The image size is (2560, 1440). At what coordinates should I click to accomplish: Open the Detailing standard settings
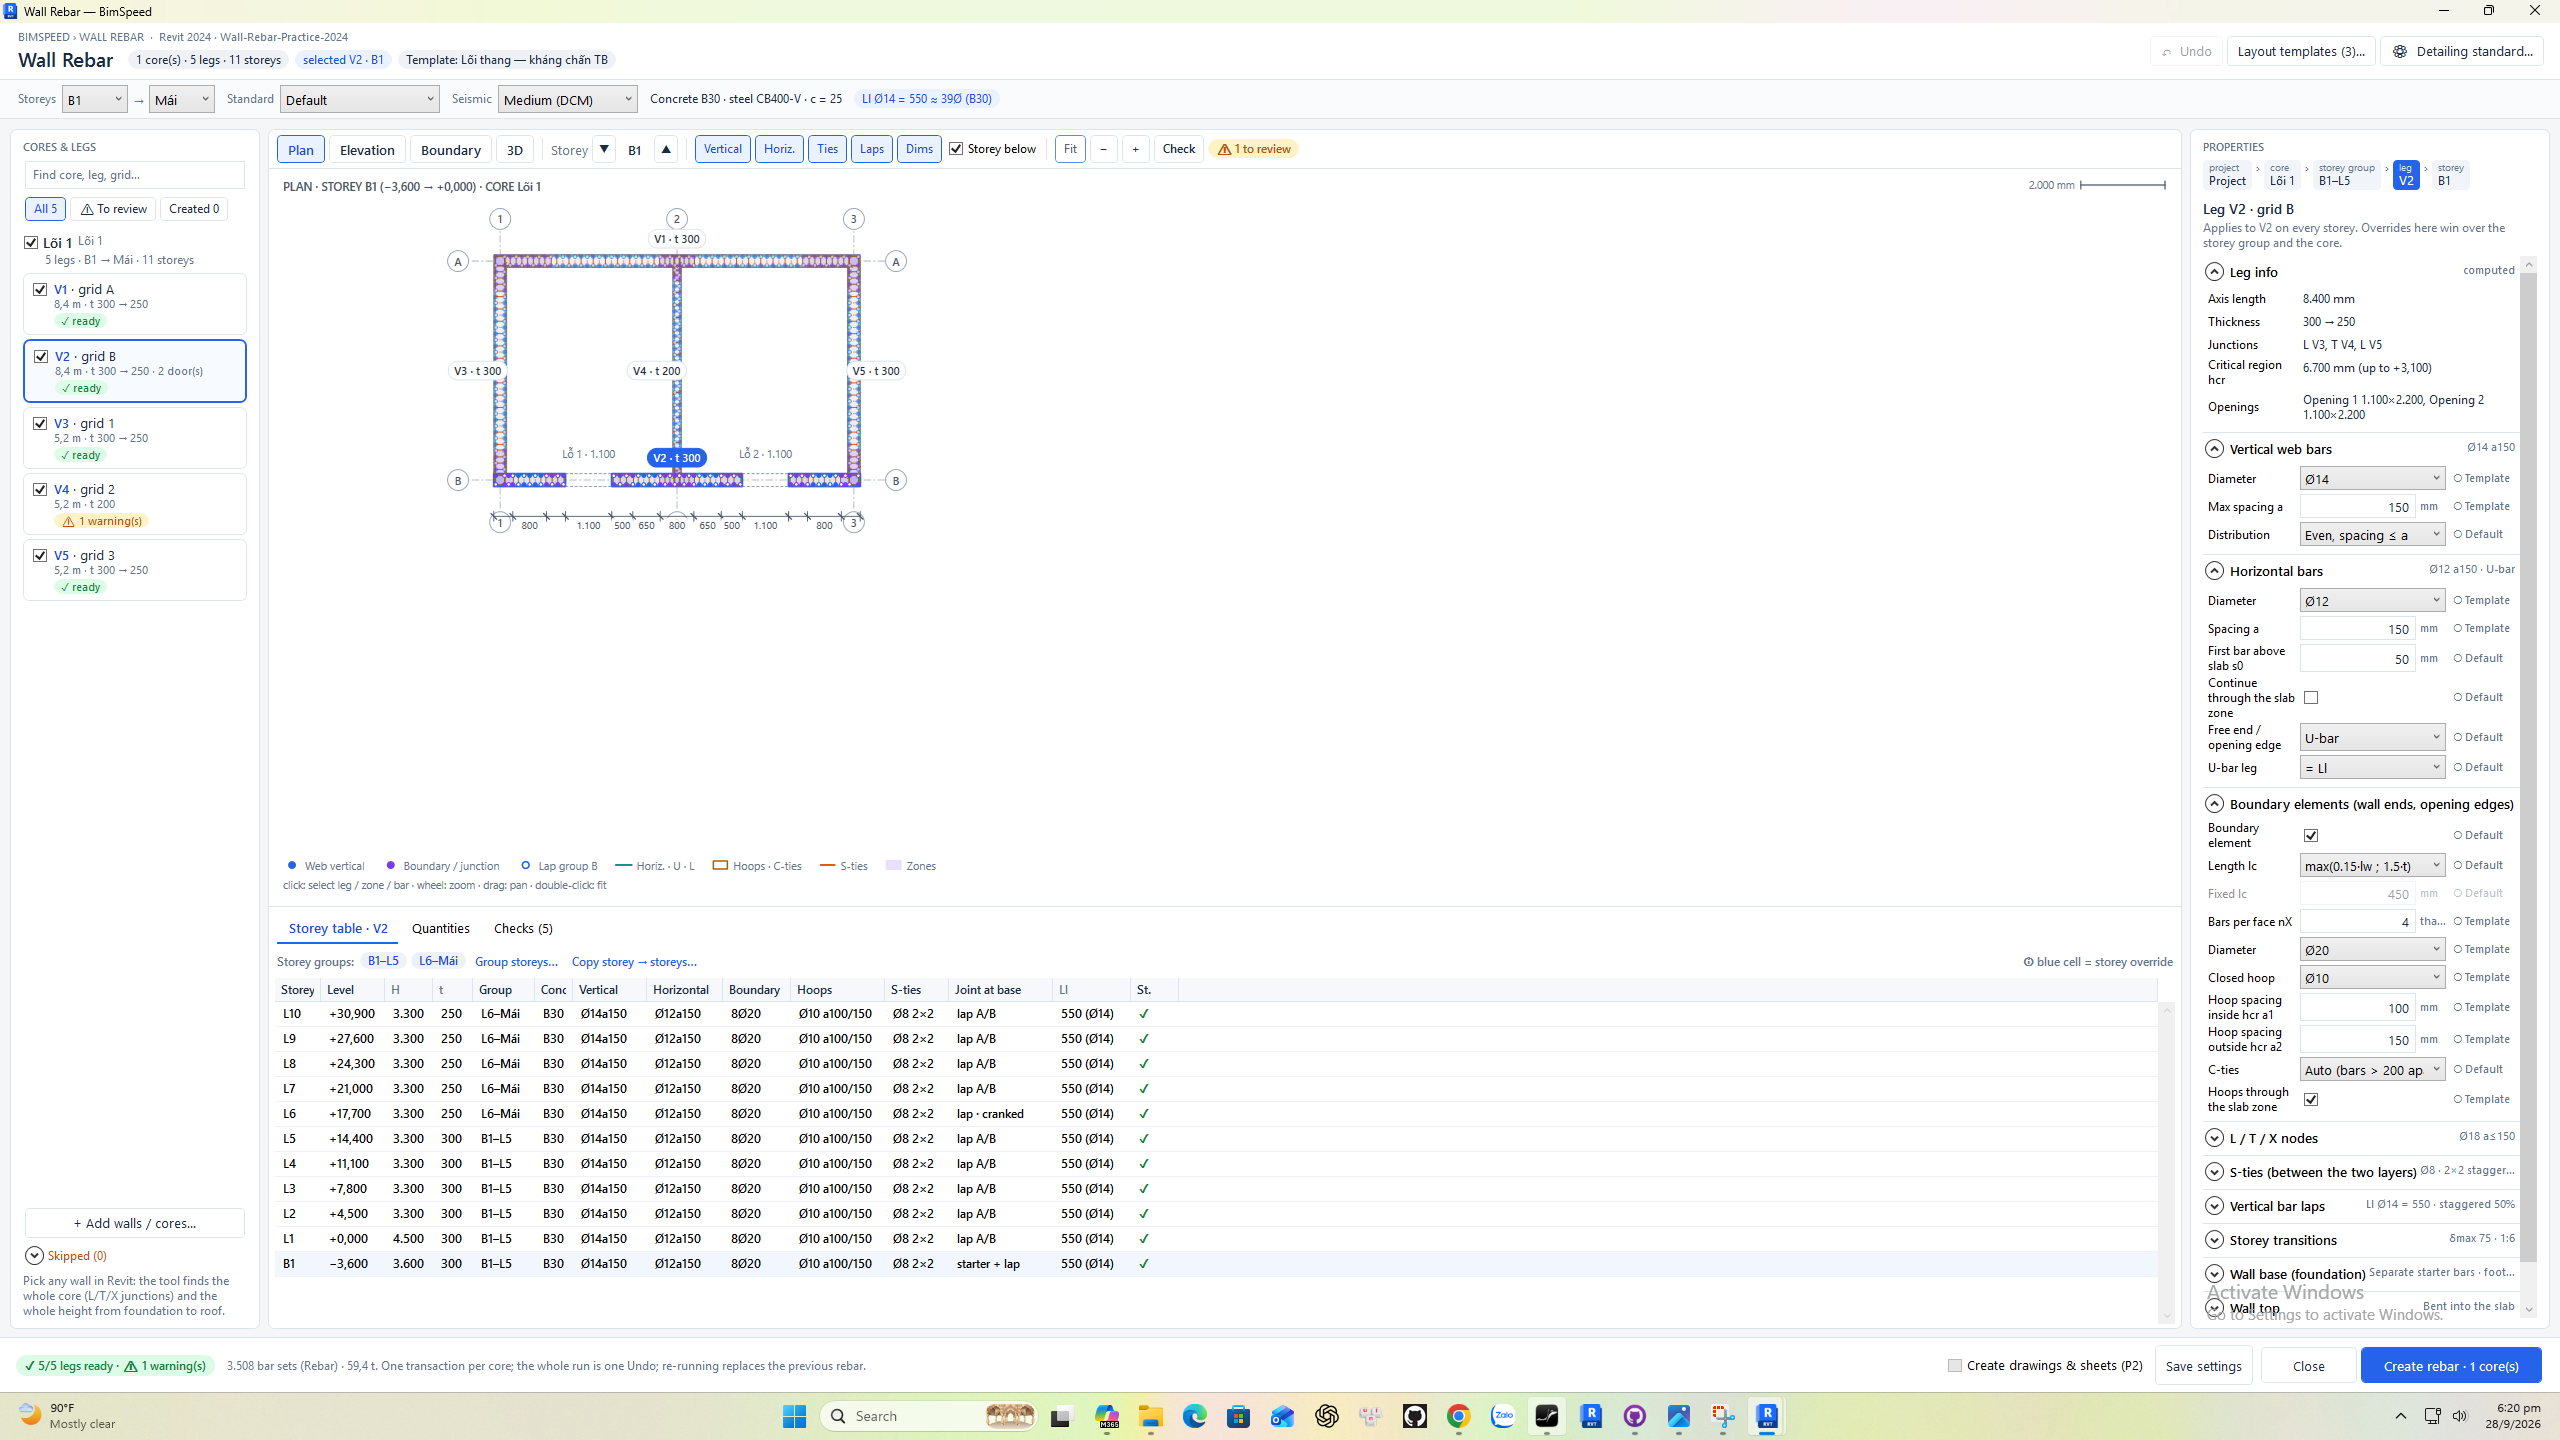(x=2462, y=51)
